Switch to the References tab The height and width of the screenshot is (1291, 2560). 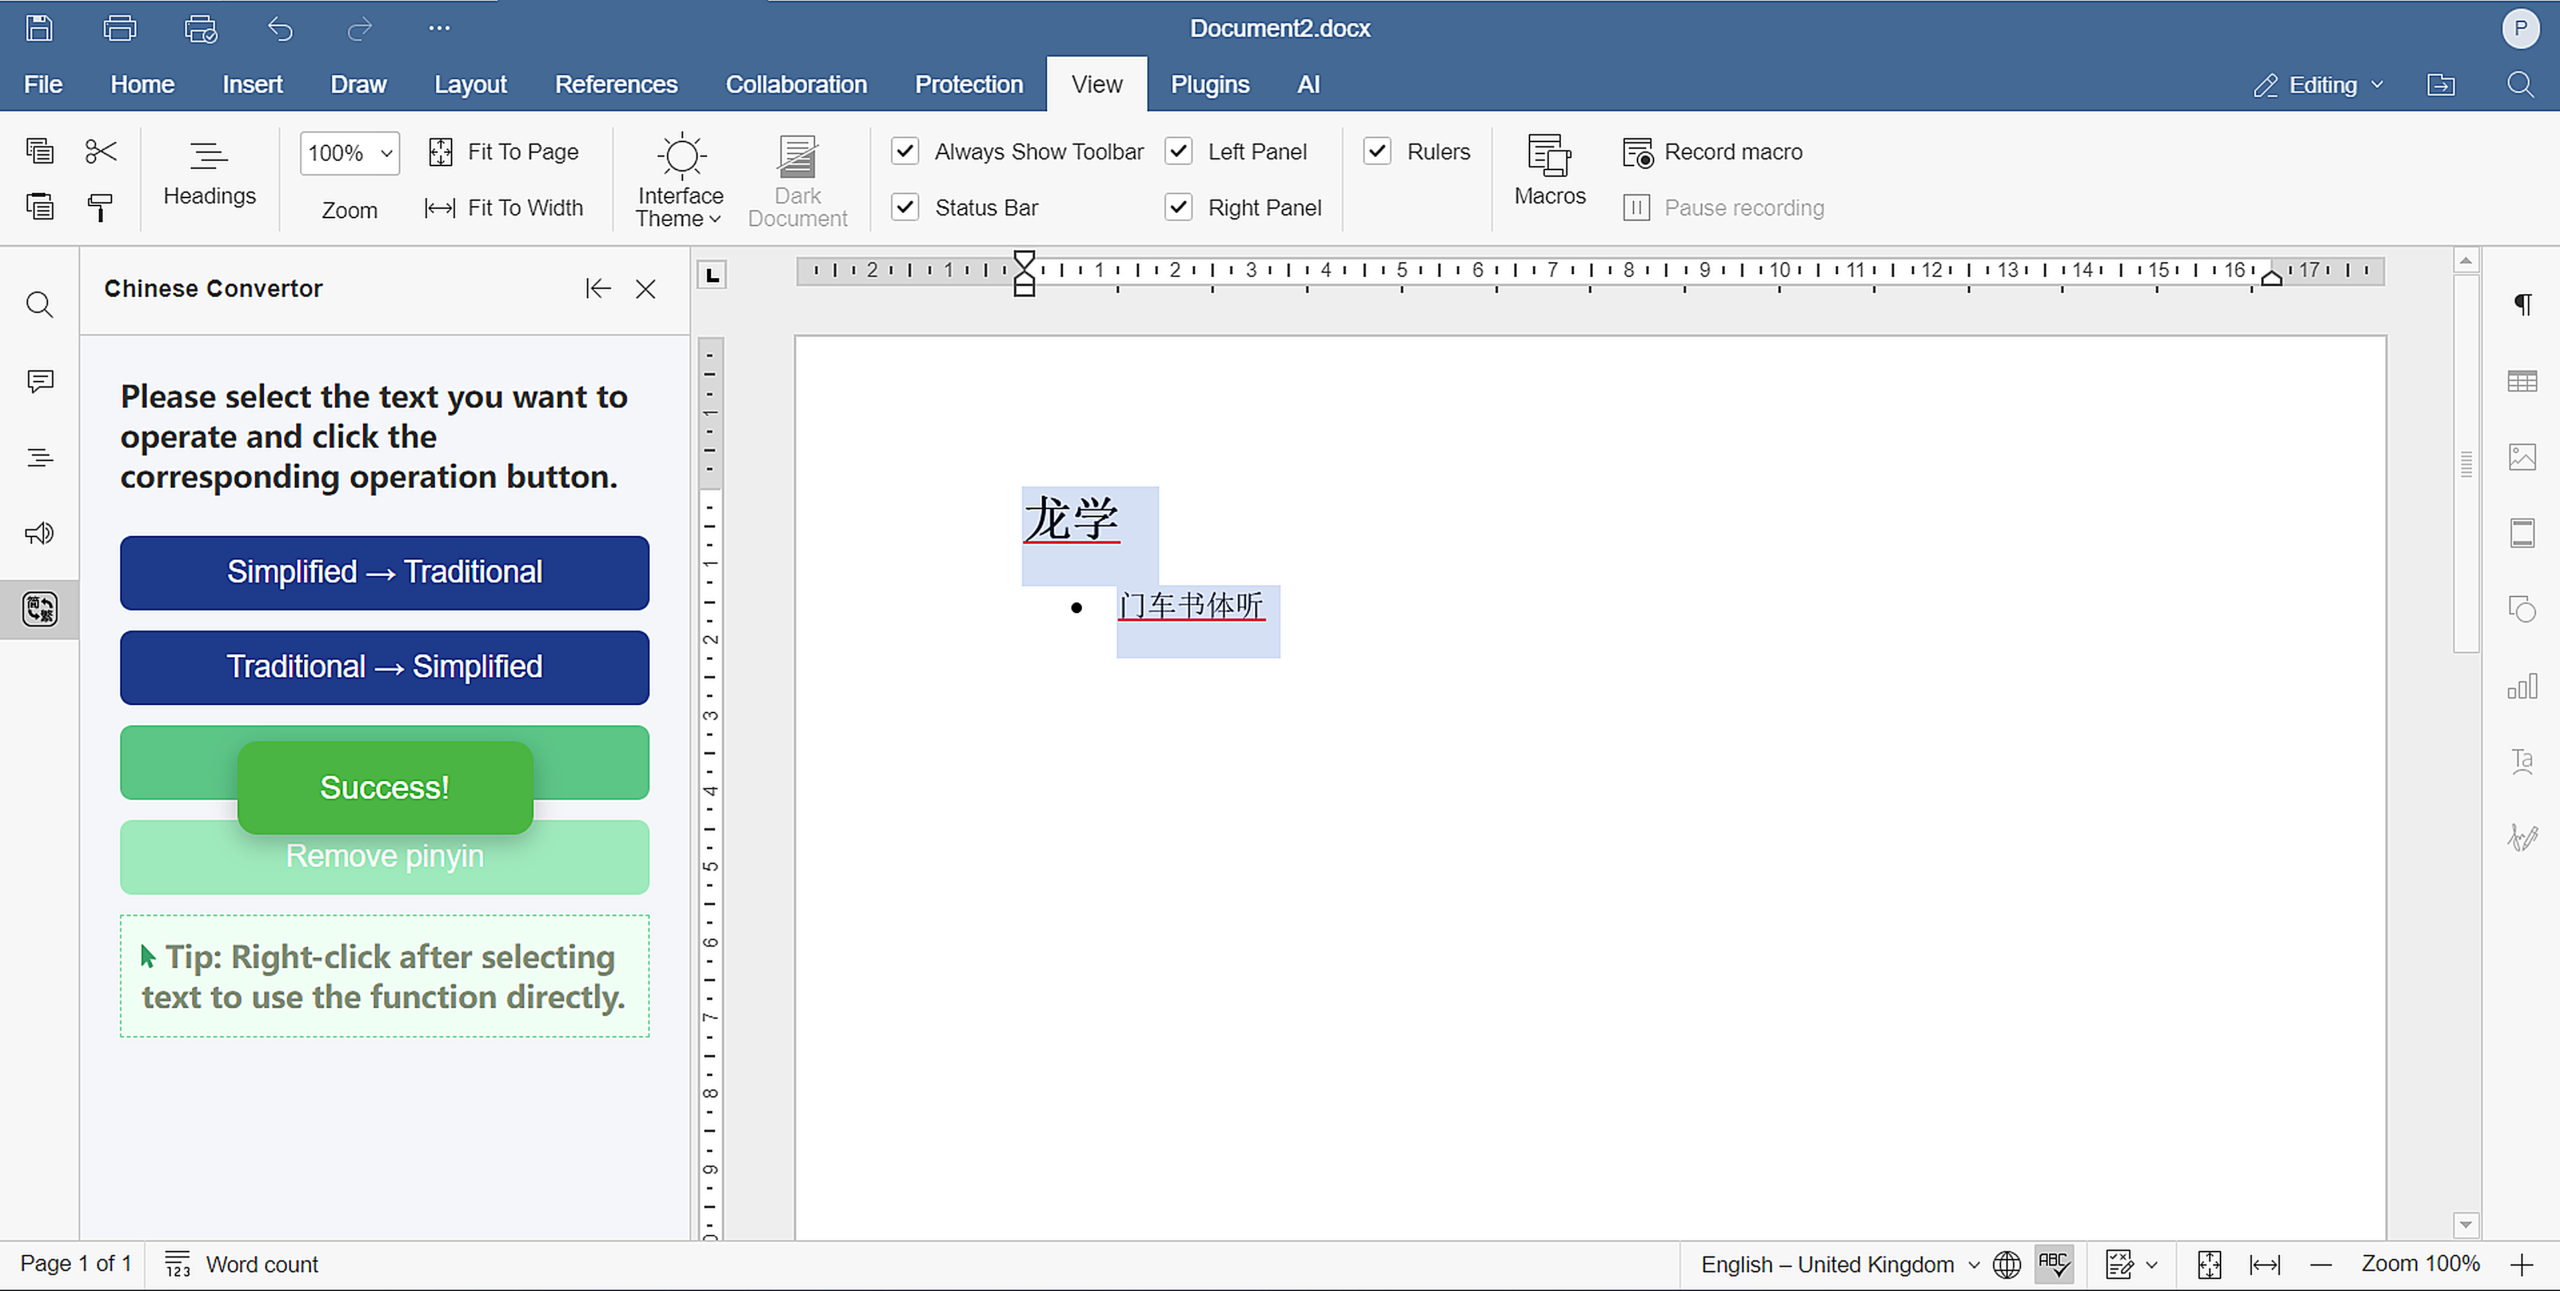point(616,85)
